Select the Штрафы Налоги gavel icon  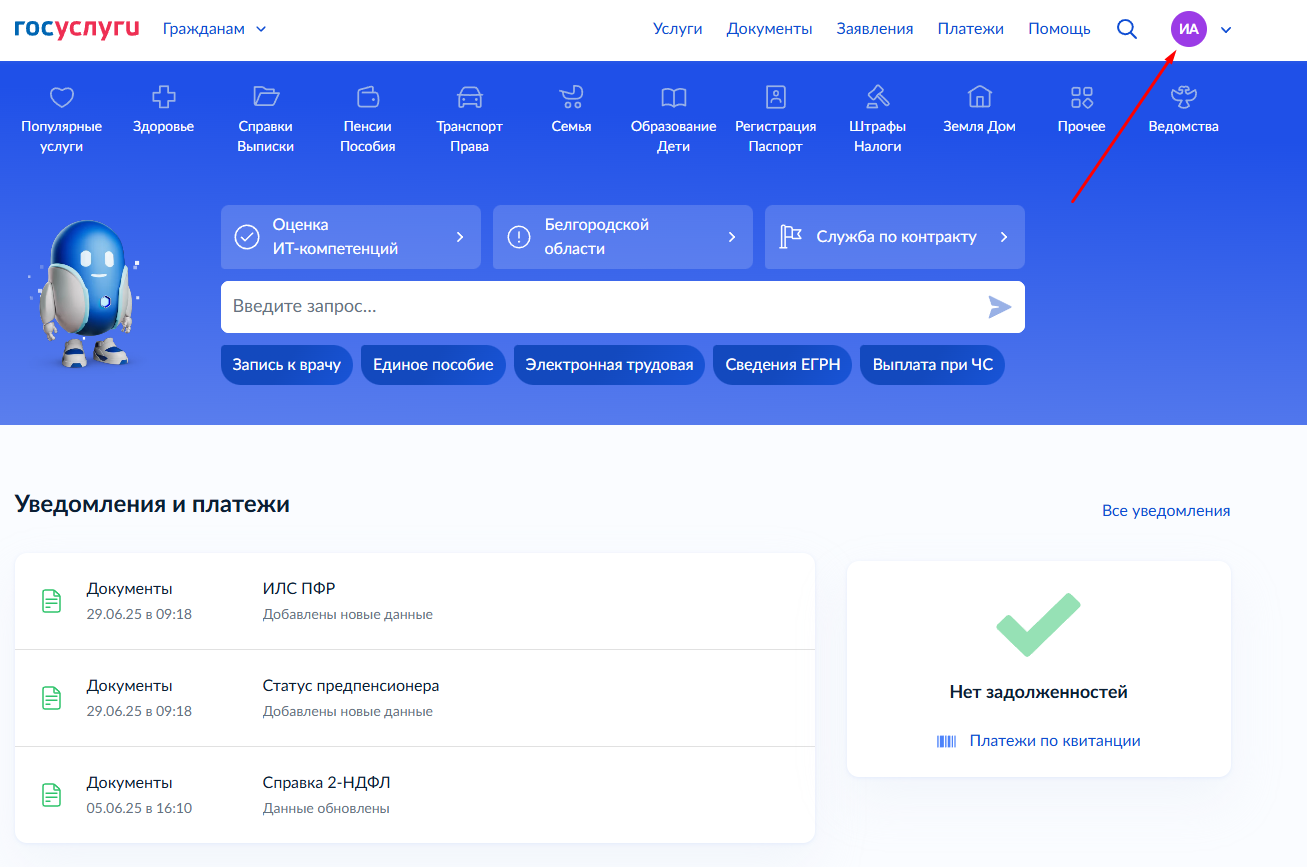pyautogui.click(x=877, y=97)
